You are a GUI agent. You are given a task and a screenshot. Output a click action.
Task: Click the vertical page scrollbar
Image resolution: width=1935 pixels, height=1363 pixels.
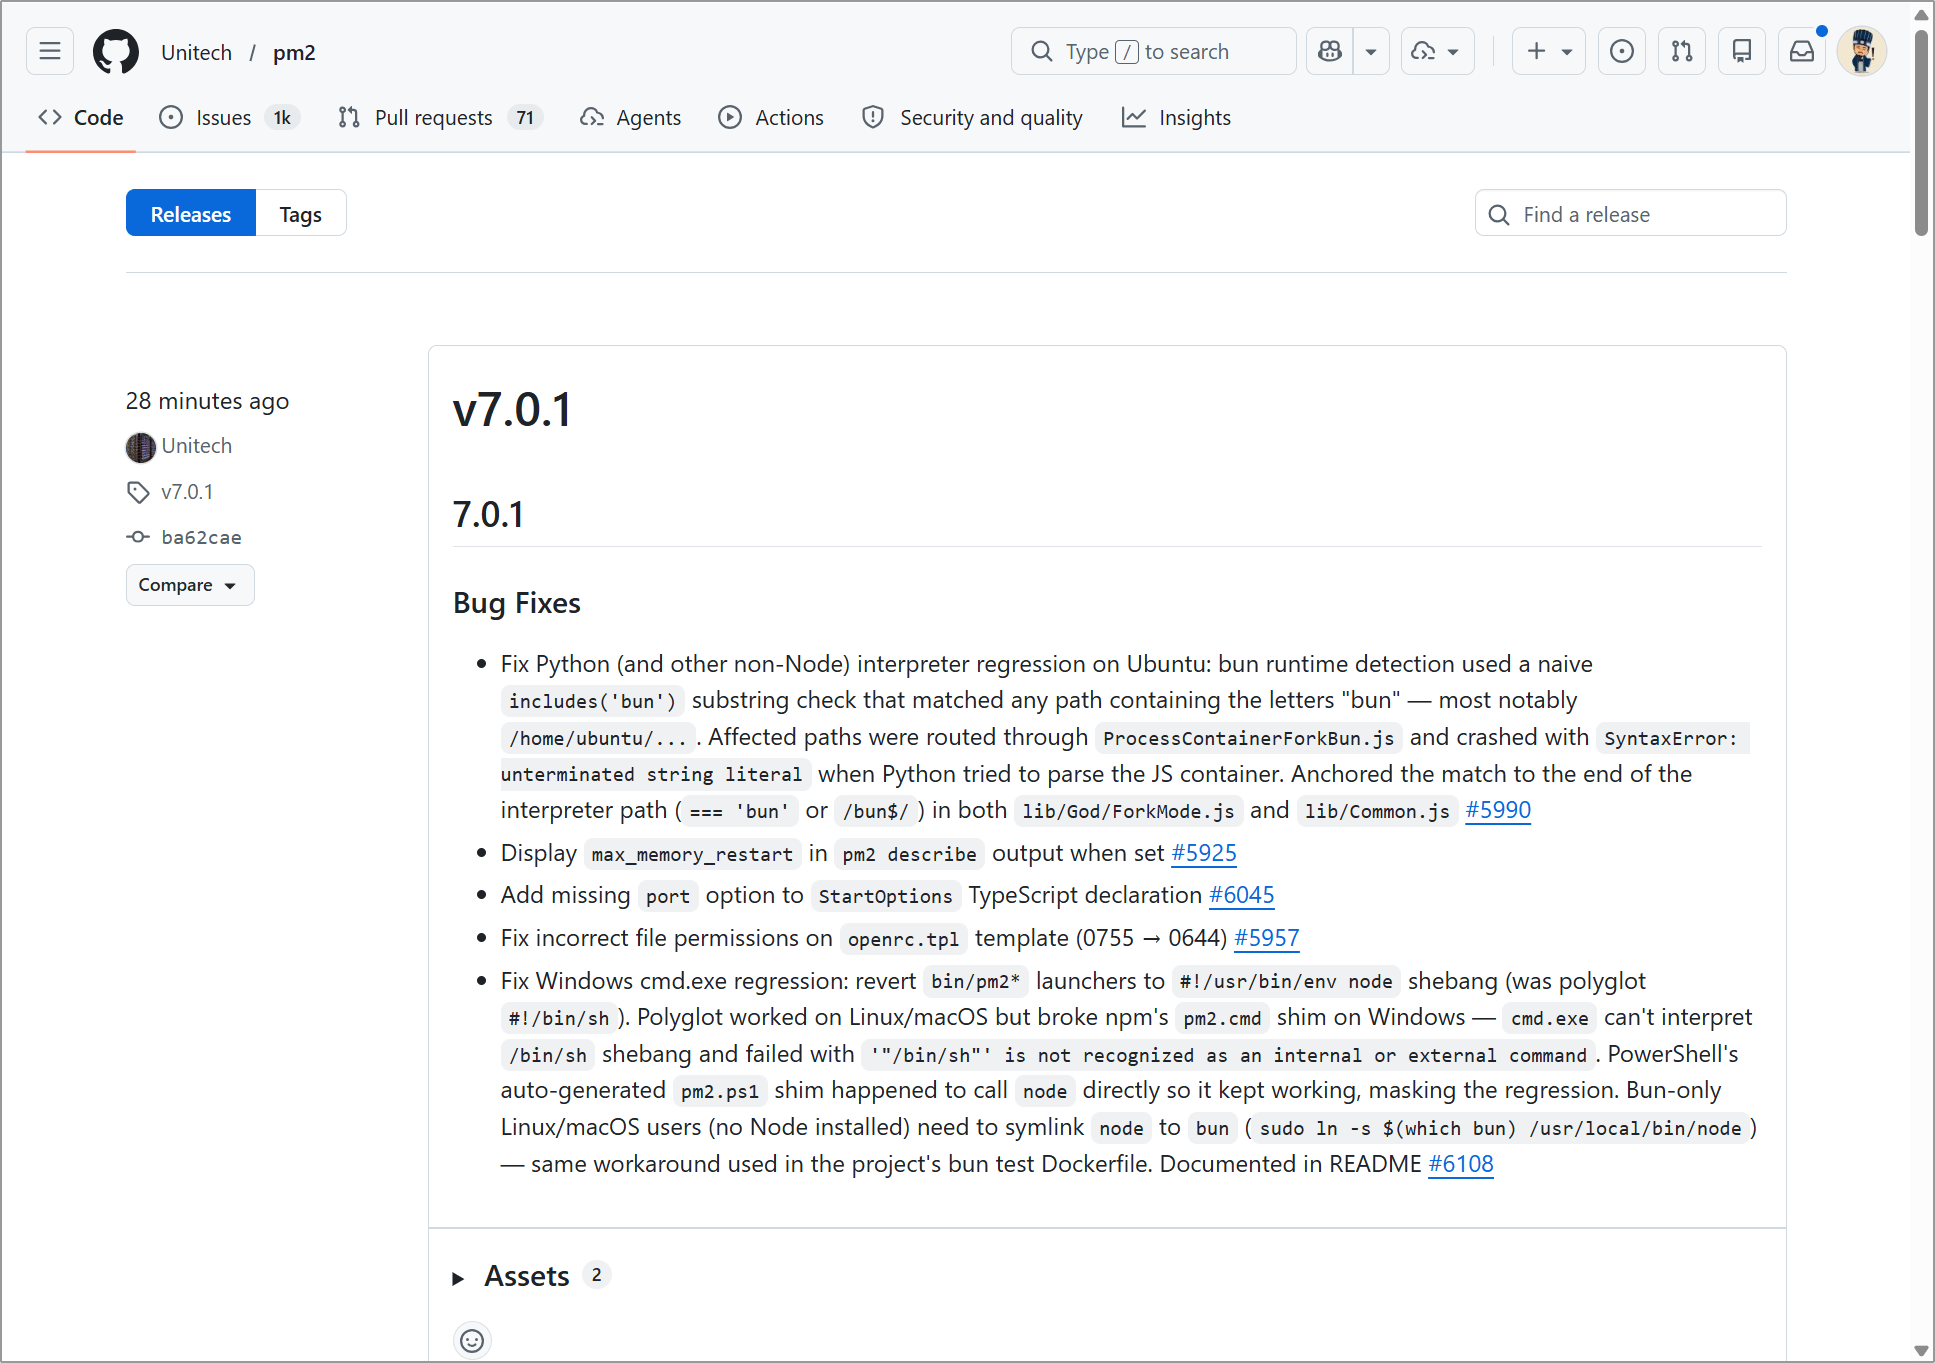[1921, 135]
